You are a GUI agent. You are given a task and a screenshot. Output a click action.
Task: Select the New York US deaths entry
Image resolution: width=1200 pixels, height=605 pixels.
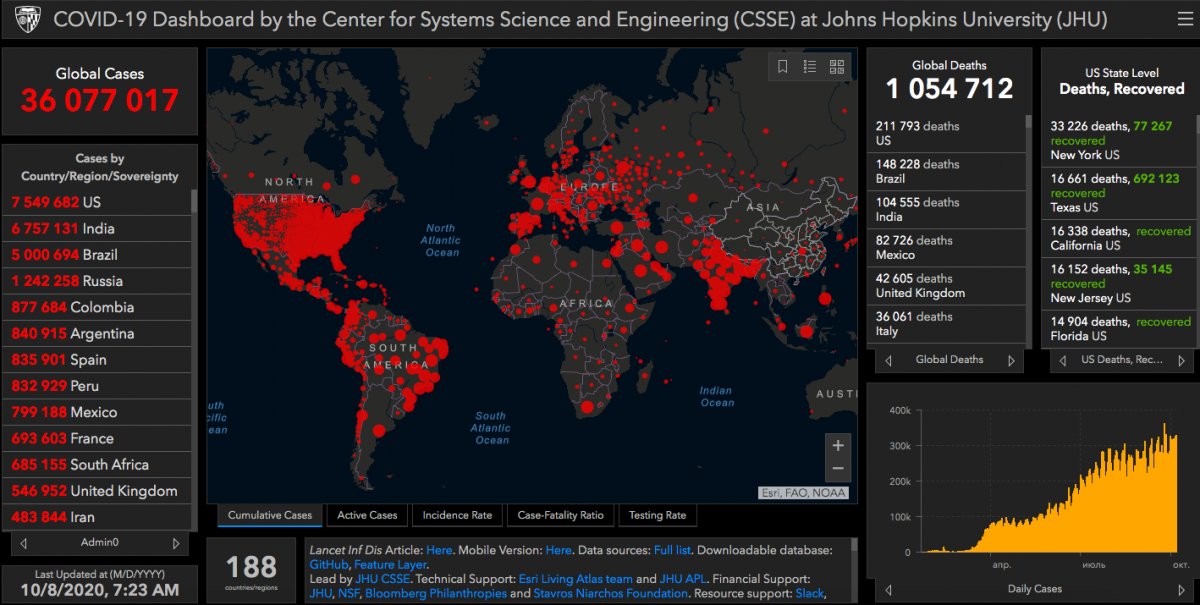(x=1121, y=141)
